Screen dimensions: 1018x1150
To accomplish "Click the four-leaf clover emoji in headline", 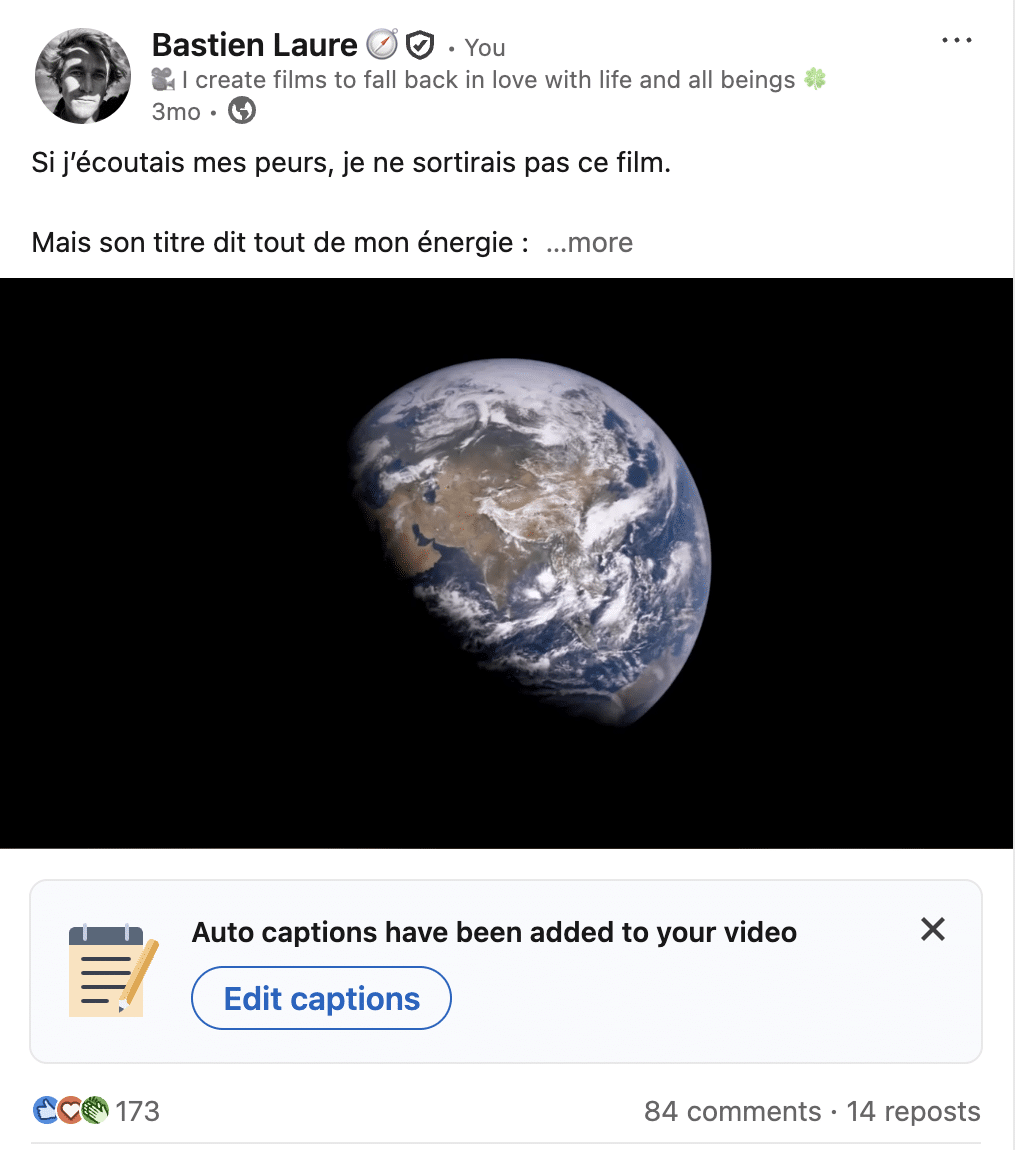I will (815, 79).
